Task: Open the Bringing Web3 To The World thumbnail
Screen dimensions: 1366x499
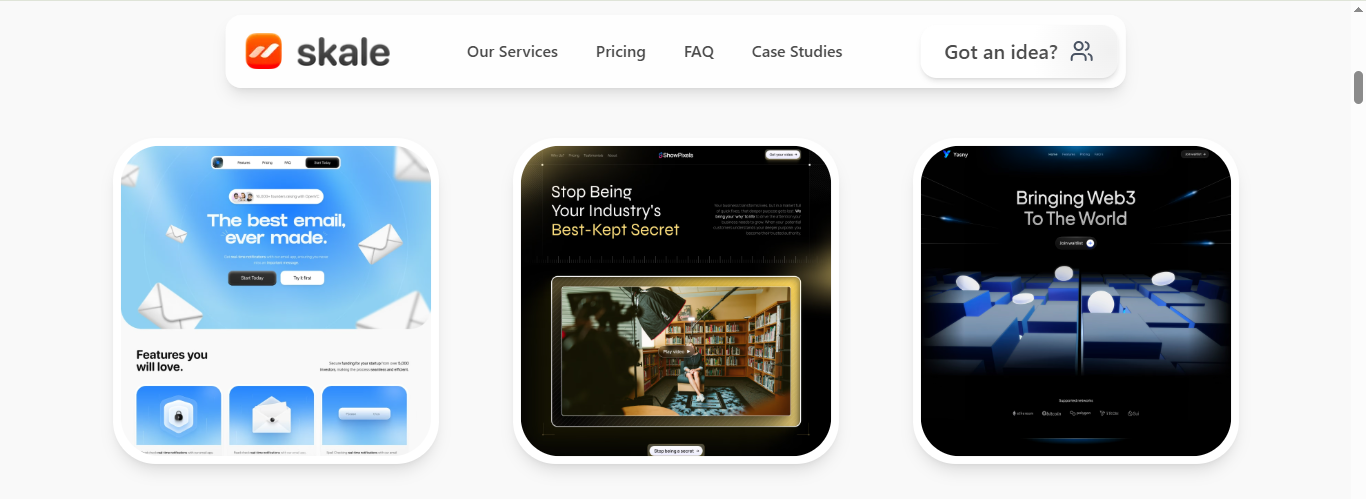Action: (x=1076, y=301)
